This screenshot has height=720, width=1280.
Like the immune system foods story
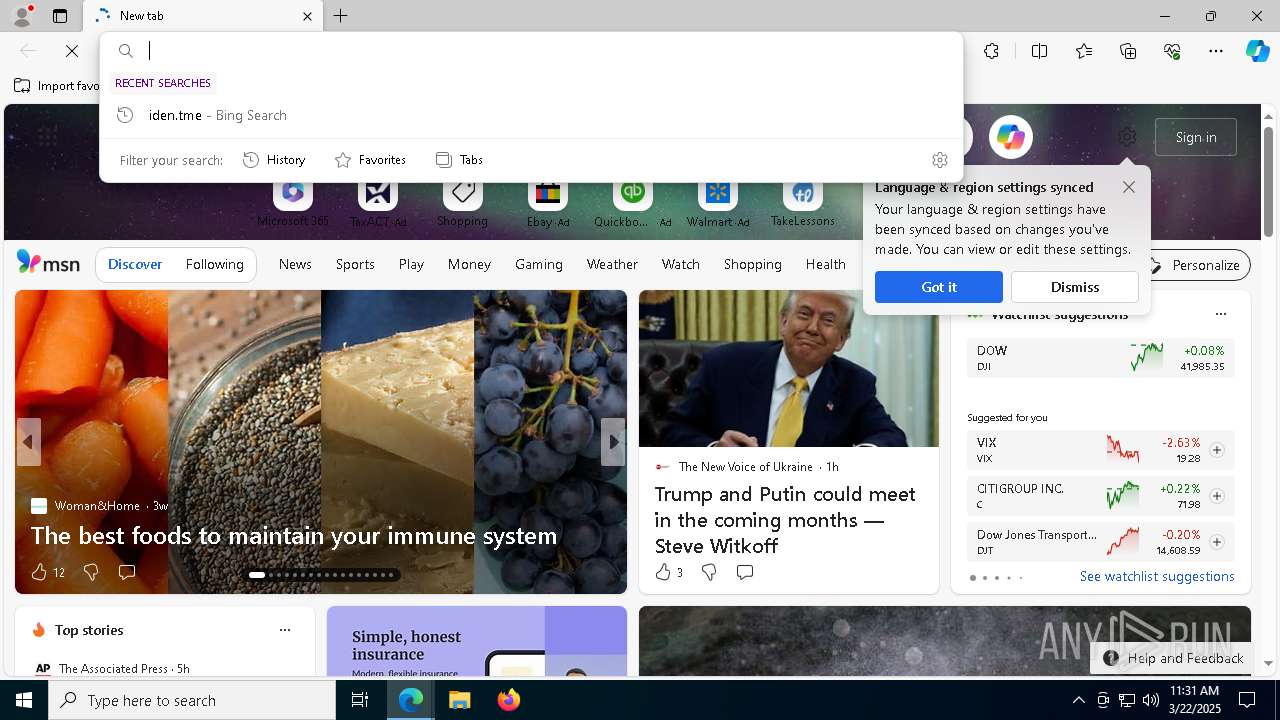pos(47,572)
